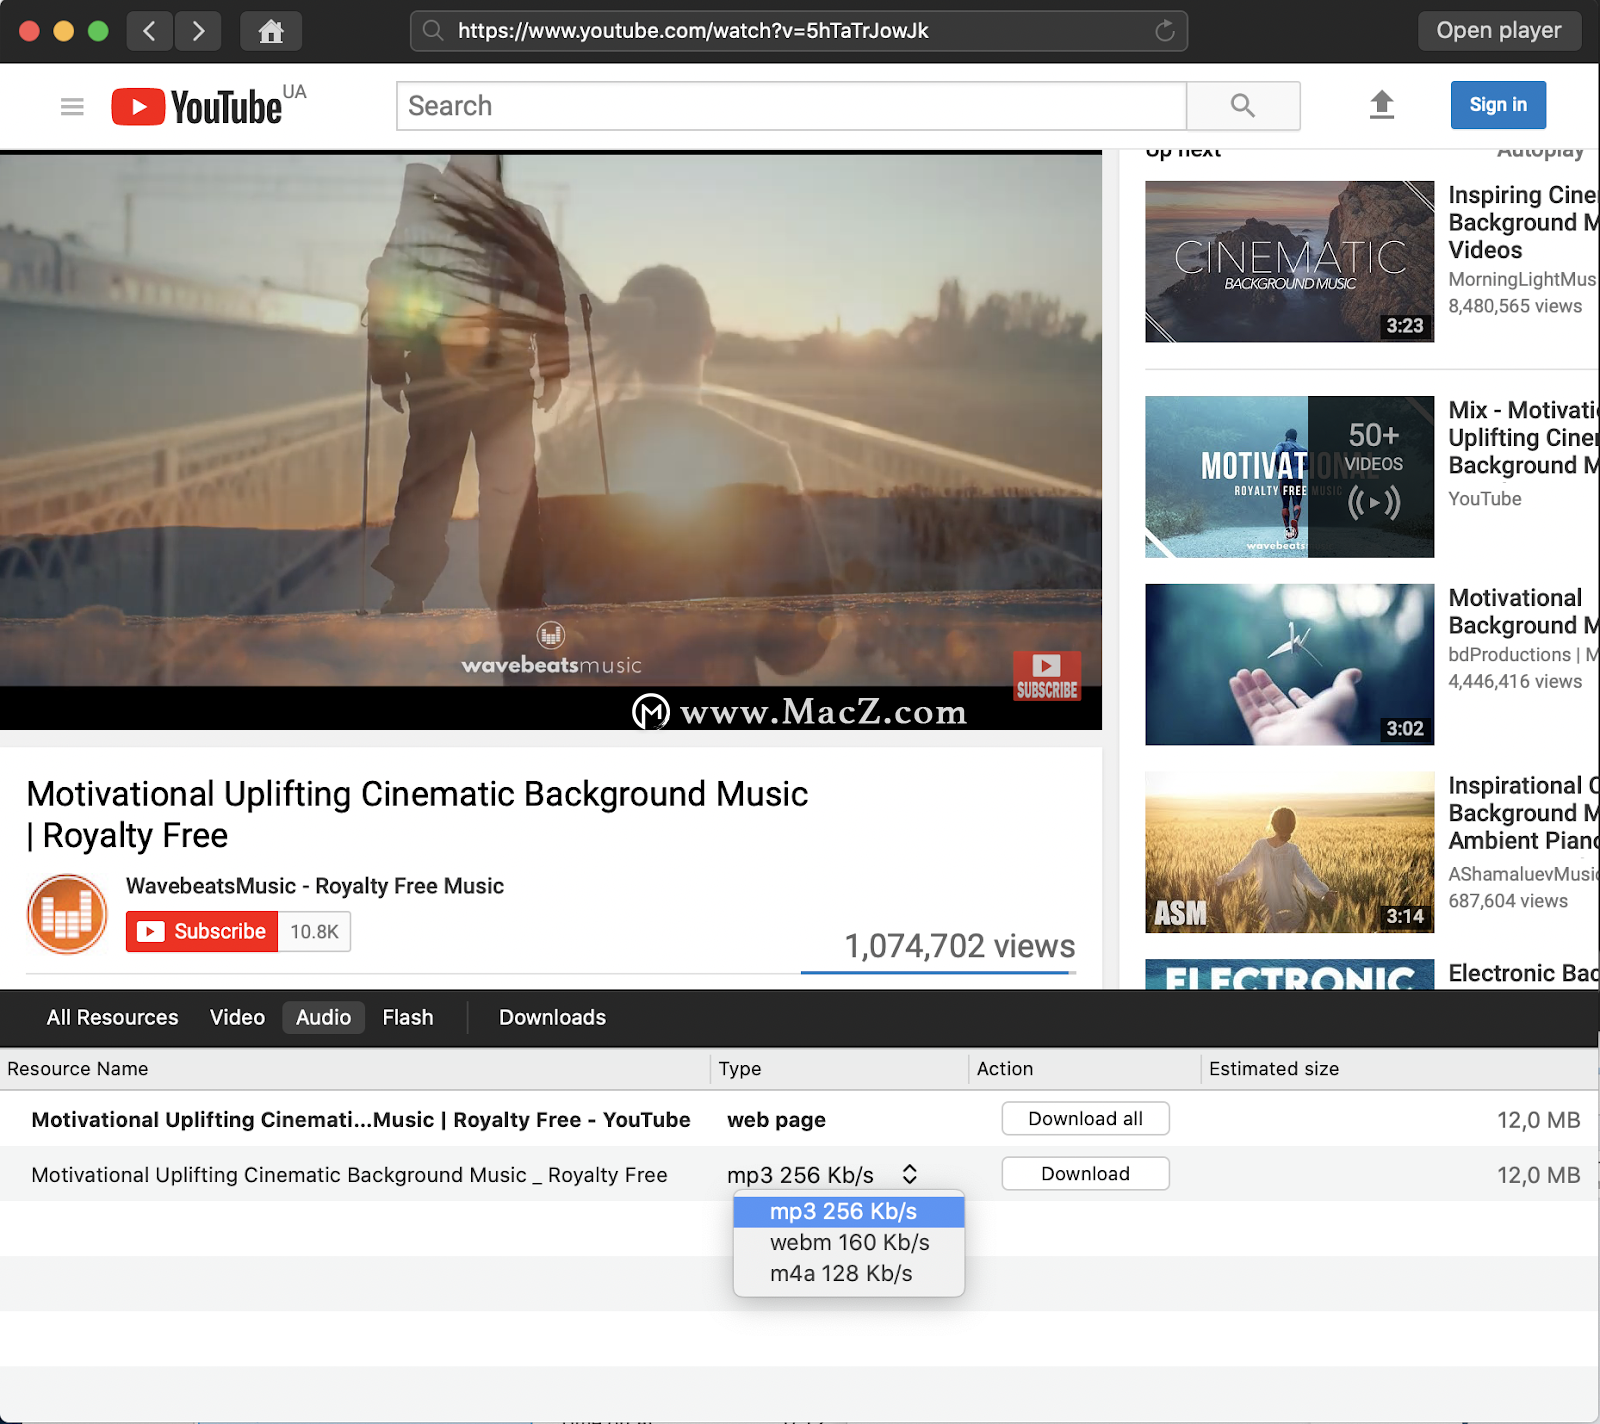
Task: Click the AShamaluevMusic channel name
Action: point(1523,873)
